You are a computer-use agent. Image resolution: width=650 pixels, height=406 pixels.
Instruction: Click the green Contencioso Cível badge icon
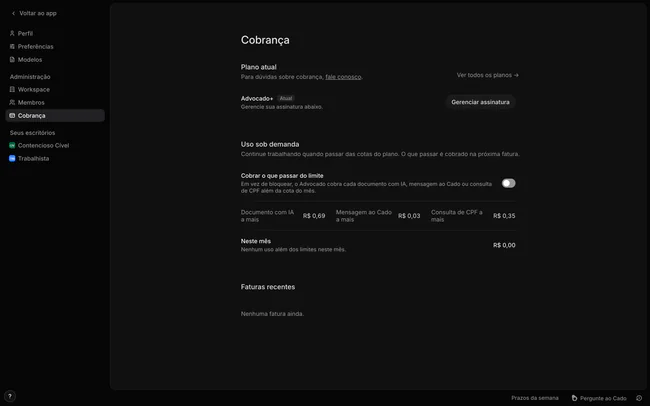[x=12, y=146]
